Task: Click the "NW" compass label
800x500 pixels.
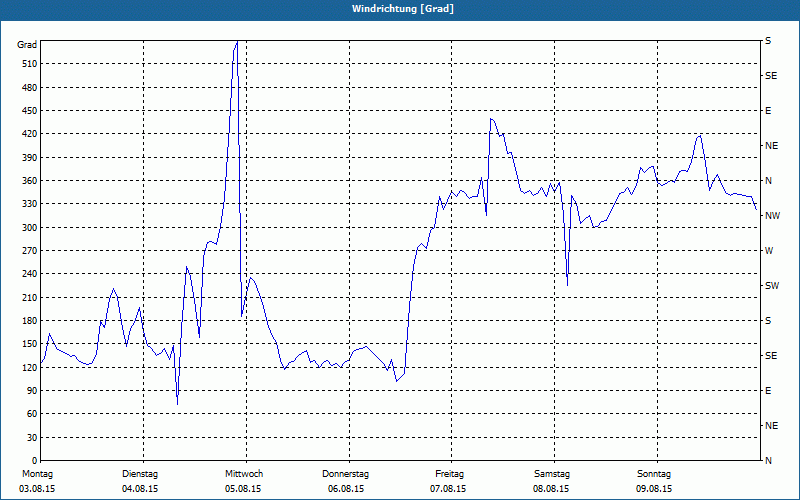Action: click(x=772, y=216)
